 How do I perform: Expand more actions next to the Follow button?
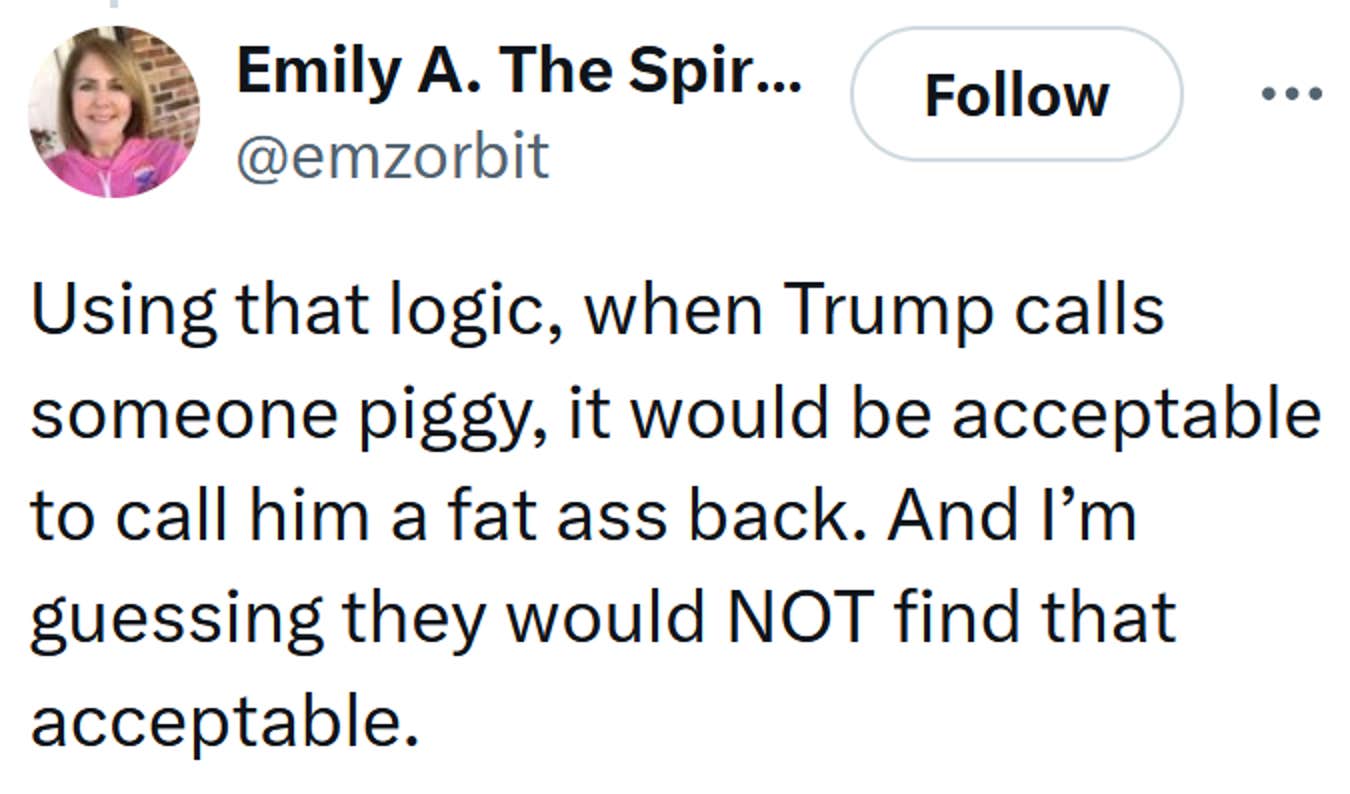pyautogui.click(x=1290, y=95)
